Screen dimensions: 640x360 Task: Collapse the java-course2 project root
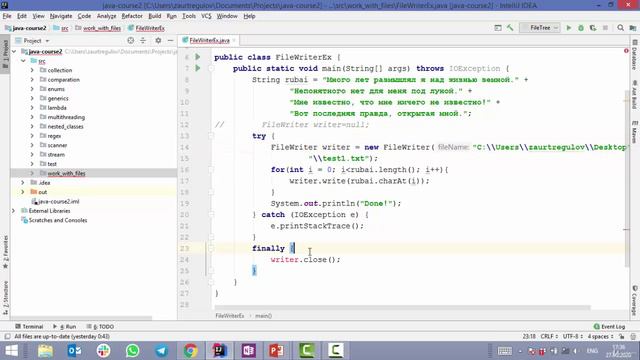[14, 51]
